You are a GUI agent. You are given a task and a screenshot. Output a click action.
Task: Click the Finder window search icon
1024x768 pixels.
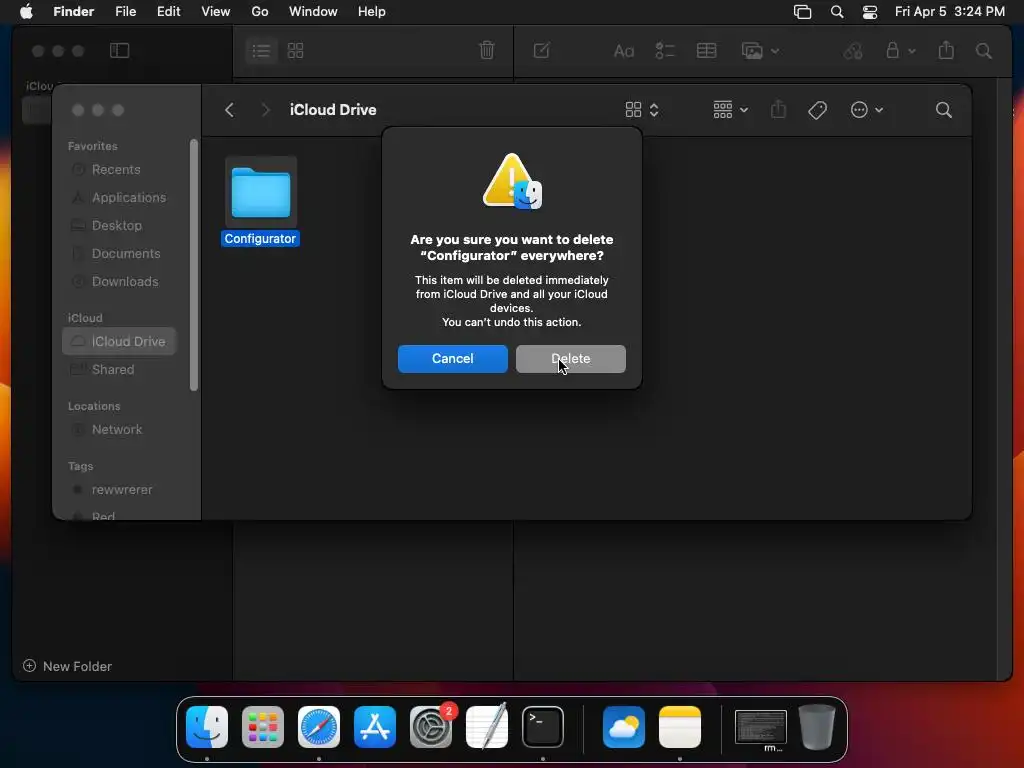pyautogui.click(x=943, y=110)
